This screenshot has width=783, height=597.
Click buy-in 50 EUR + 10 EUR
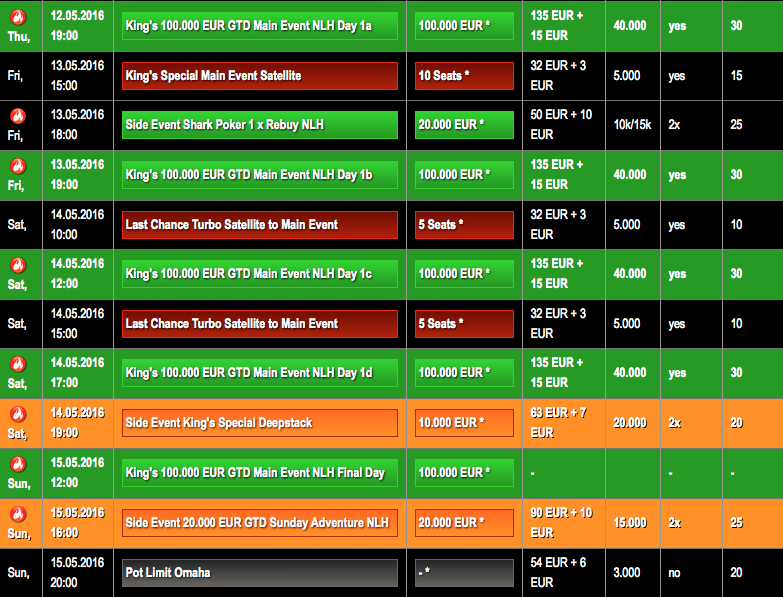(x=561, y=125)
